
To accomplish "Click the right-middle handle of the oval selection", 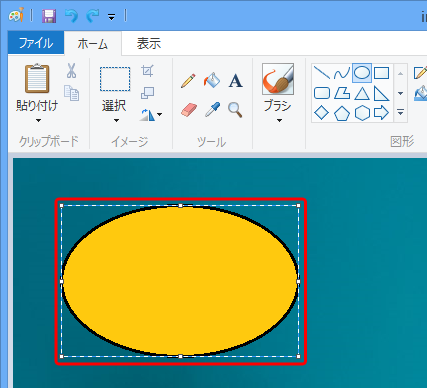I will click(x=298, y=282).
